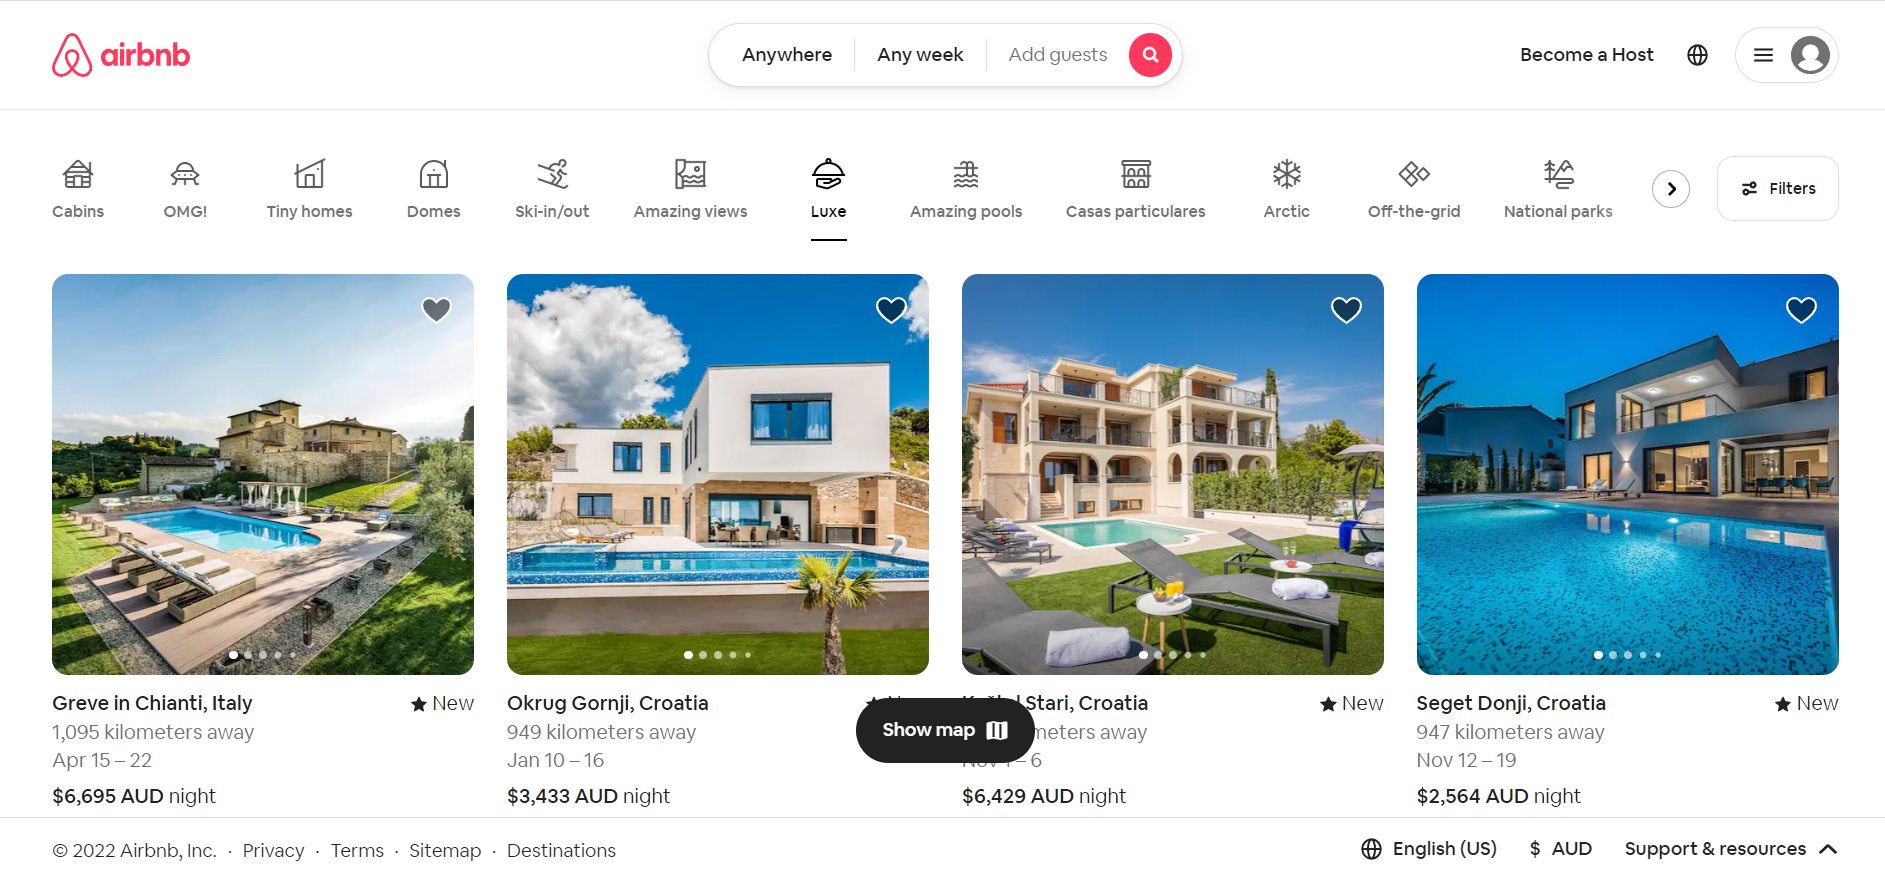Select the second carousel dot on the Okrug Gornji photo
Viewport: 1885px width, 875px height.
(703, 655)
